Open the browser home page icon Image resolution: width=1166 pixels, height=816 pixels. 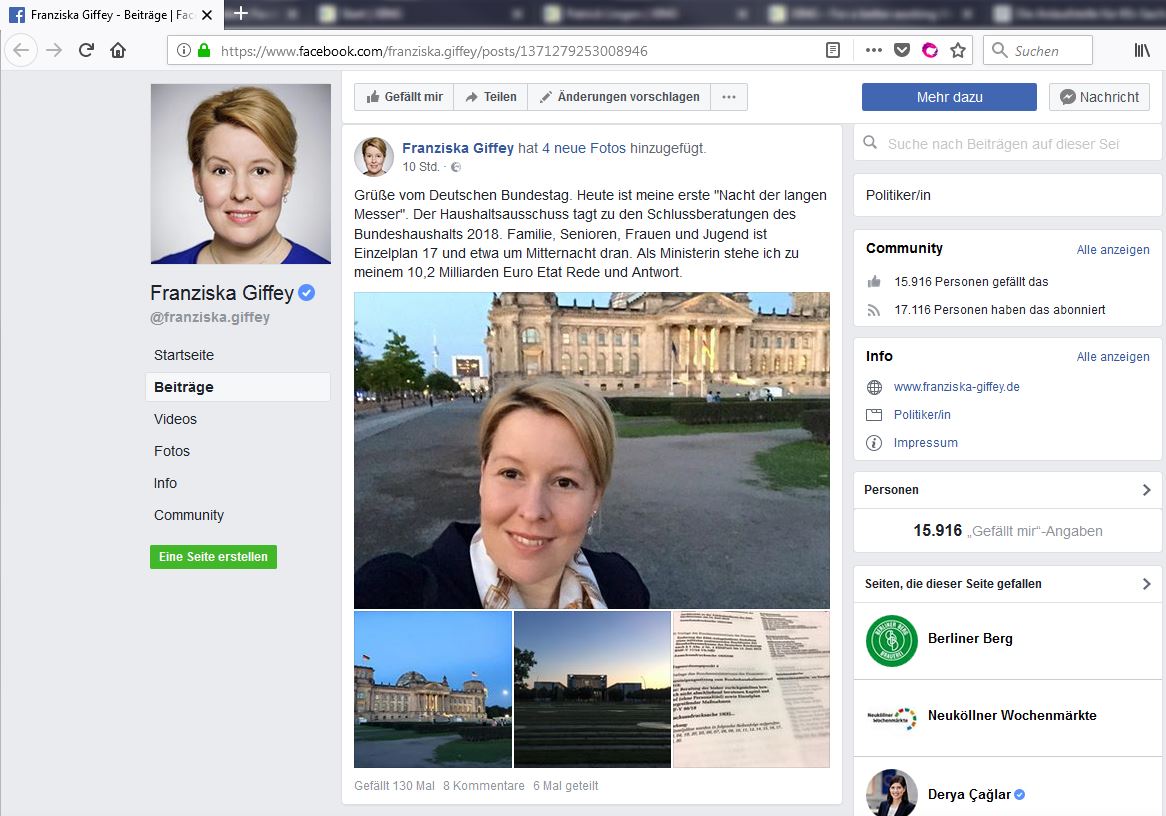pyautogui.click(x=117, y=51)
